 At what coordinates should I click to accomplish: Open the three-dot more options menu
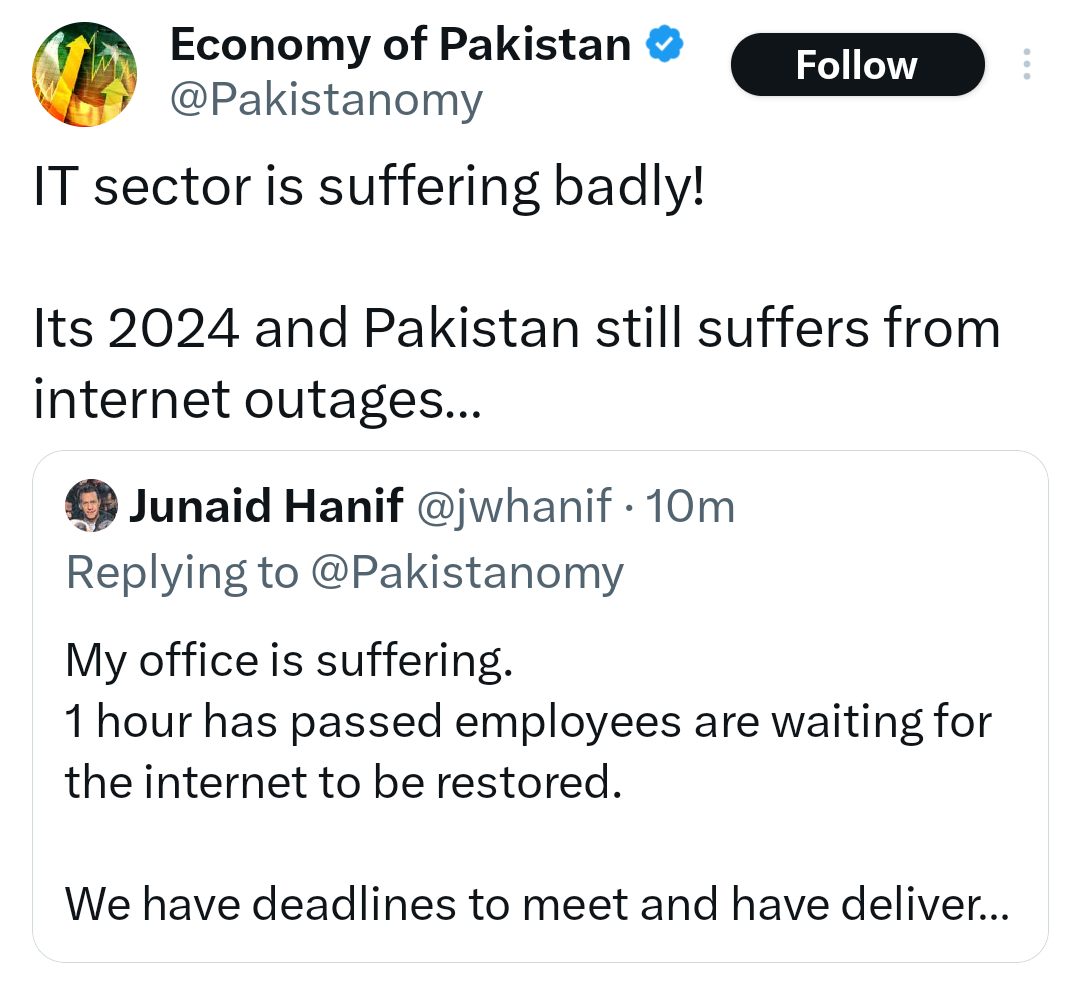pos(1027,65)
